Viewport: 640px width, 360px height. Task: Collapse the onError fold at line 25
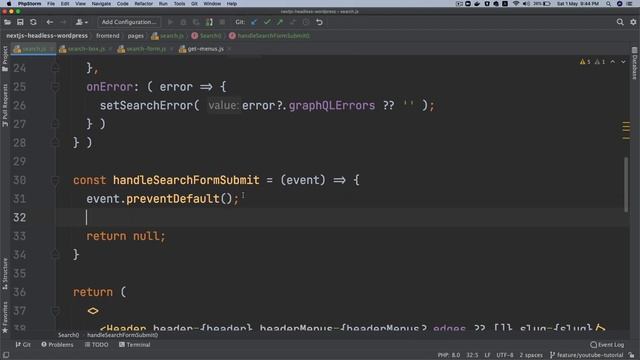tap(55, 87)
